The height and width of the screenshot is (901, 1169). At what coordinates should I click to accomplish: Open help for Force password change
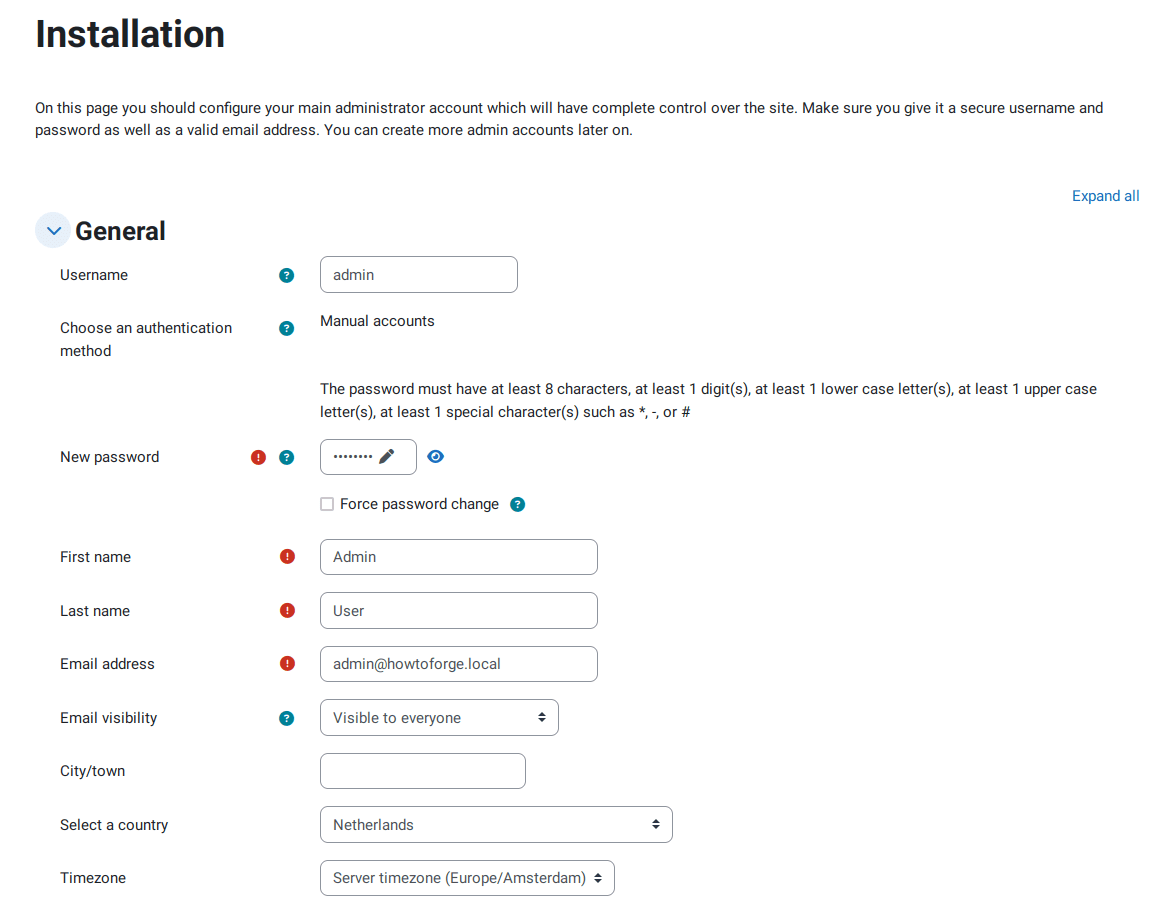[x=517, y=504]
